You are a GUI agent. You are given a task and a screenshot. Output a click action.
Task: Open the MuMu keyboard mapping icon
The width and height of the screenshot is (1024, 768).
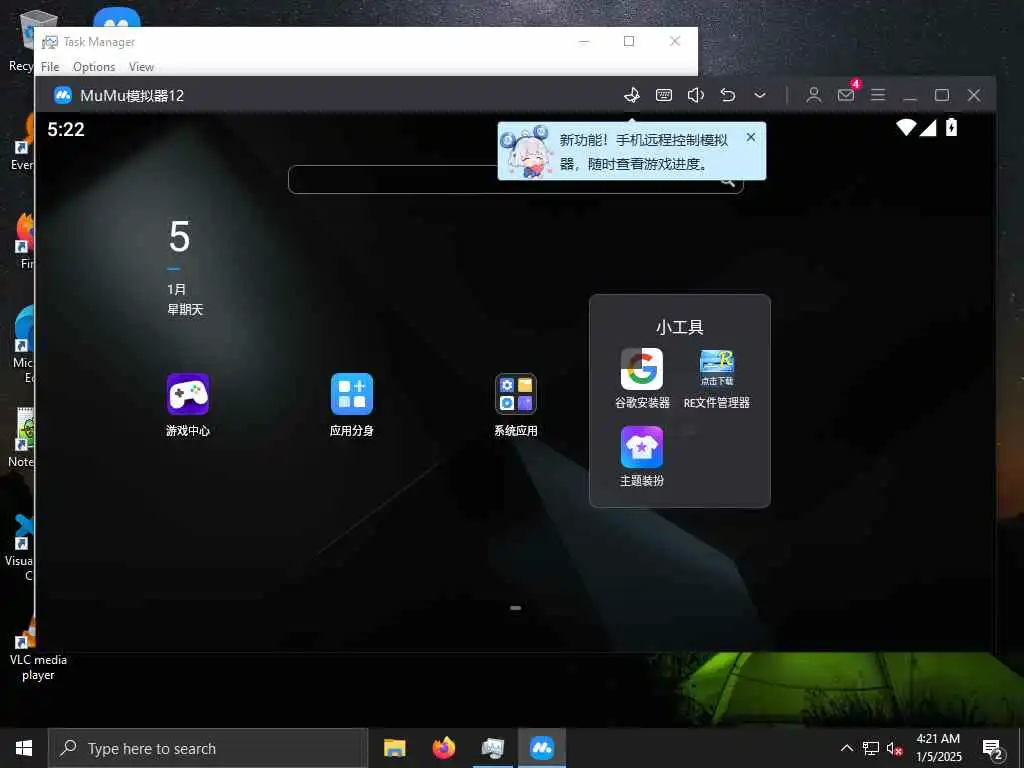(x=664, y=95)
